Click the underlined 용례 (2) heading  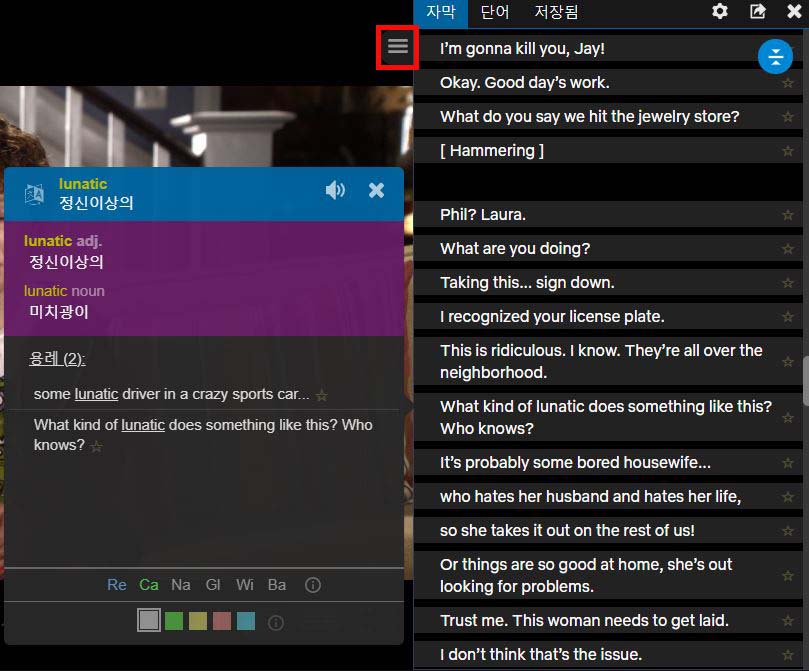click(x=57, y=359)
